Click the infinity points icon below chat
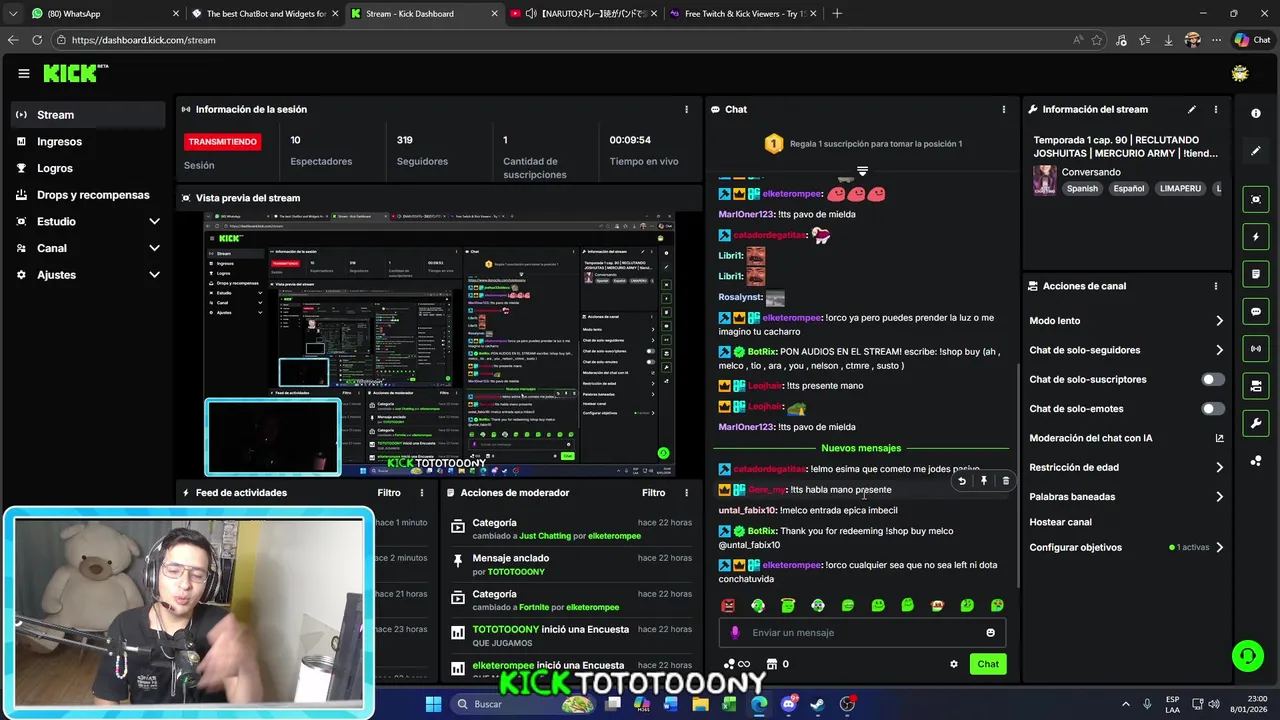Viewport: 1280px width, 720px height. [737, 664]
